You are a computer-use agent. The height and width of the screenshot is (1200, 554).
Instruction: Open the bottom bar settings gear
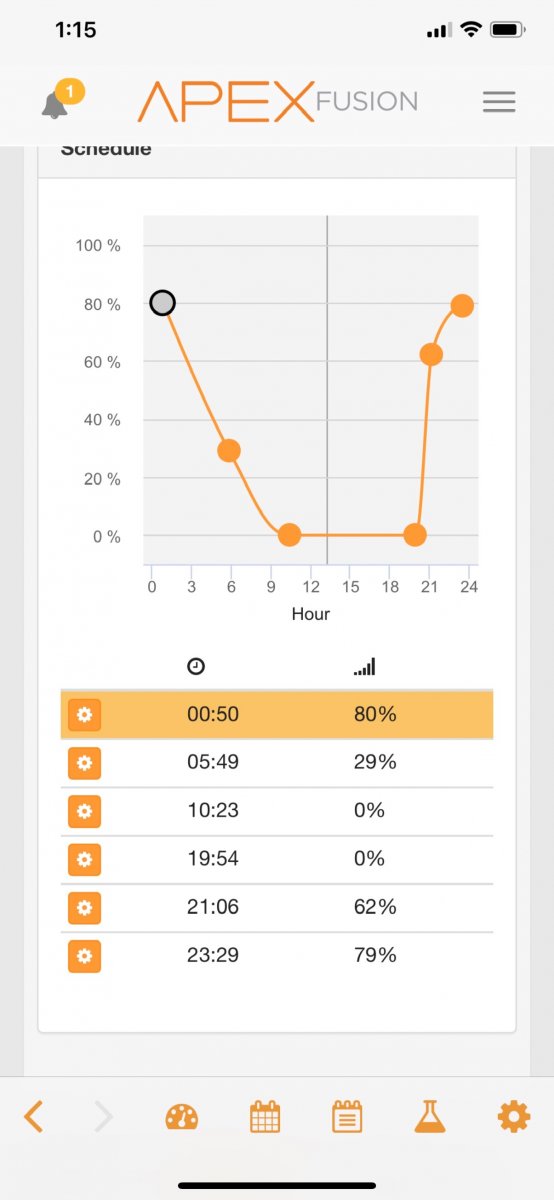tap(513, 1116)
